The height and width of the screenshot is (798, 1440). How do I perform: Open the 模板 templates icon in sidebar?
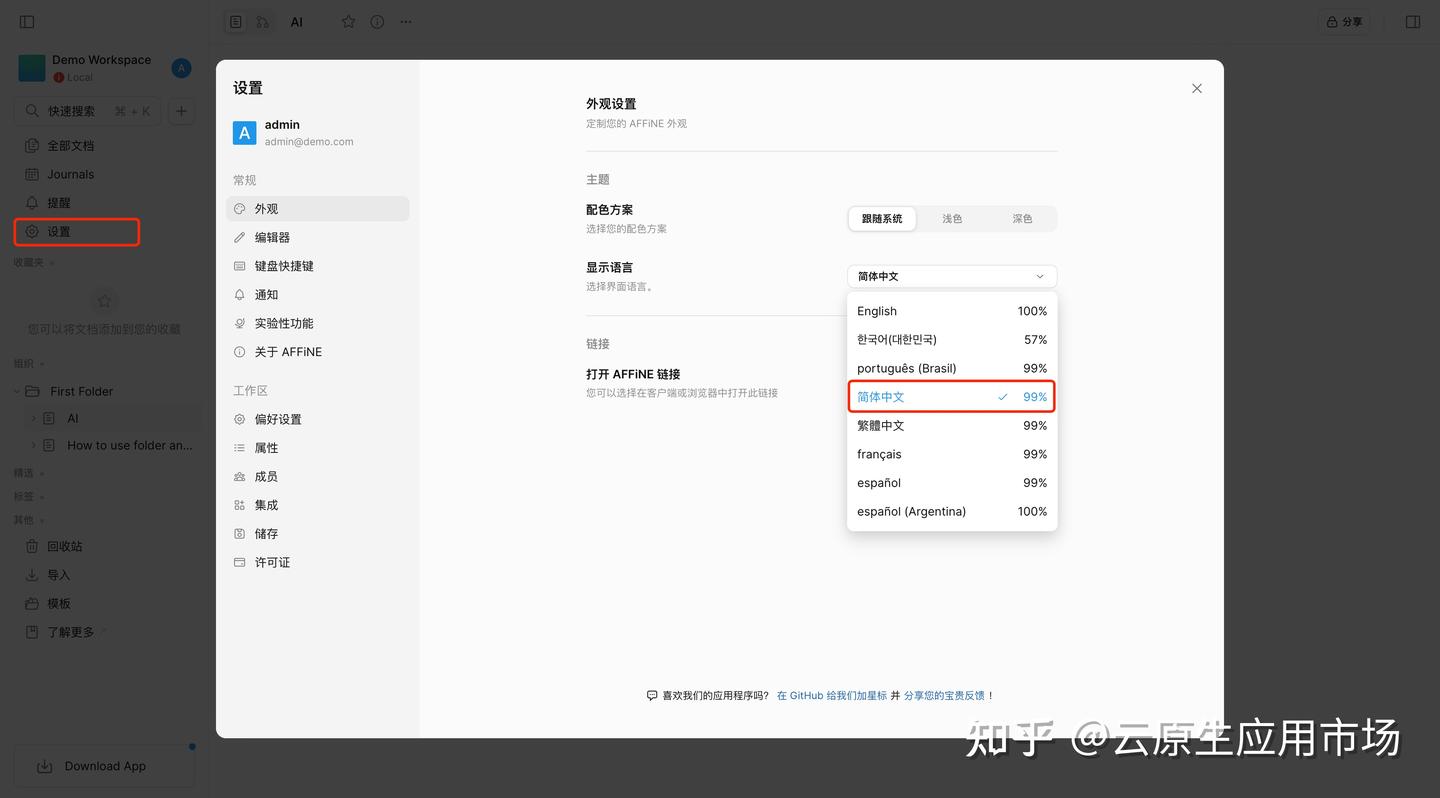[x=32, y=604]
